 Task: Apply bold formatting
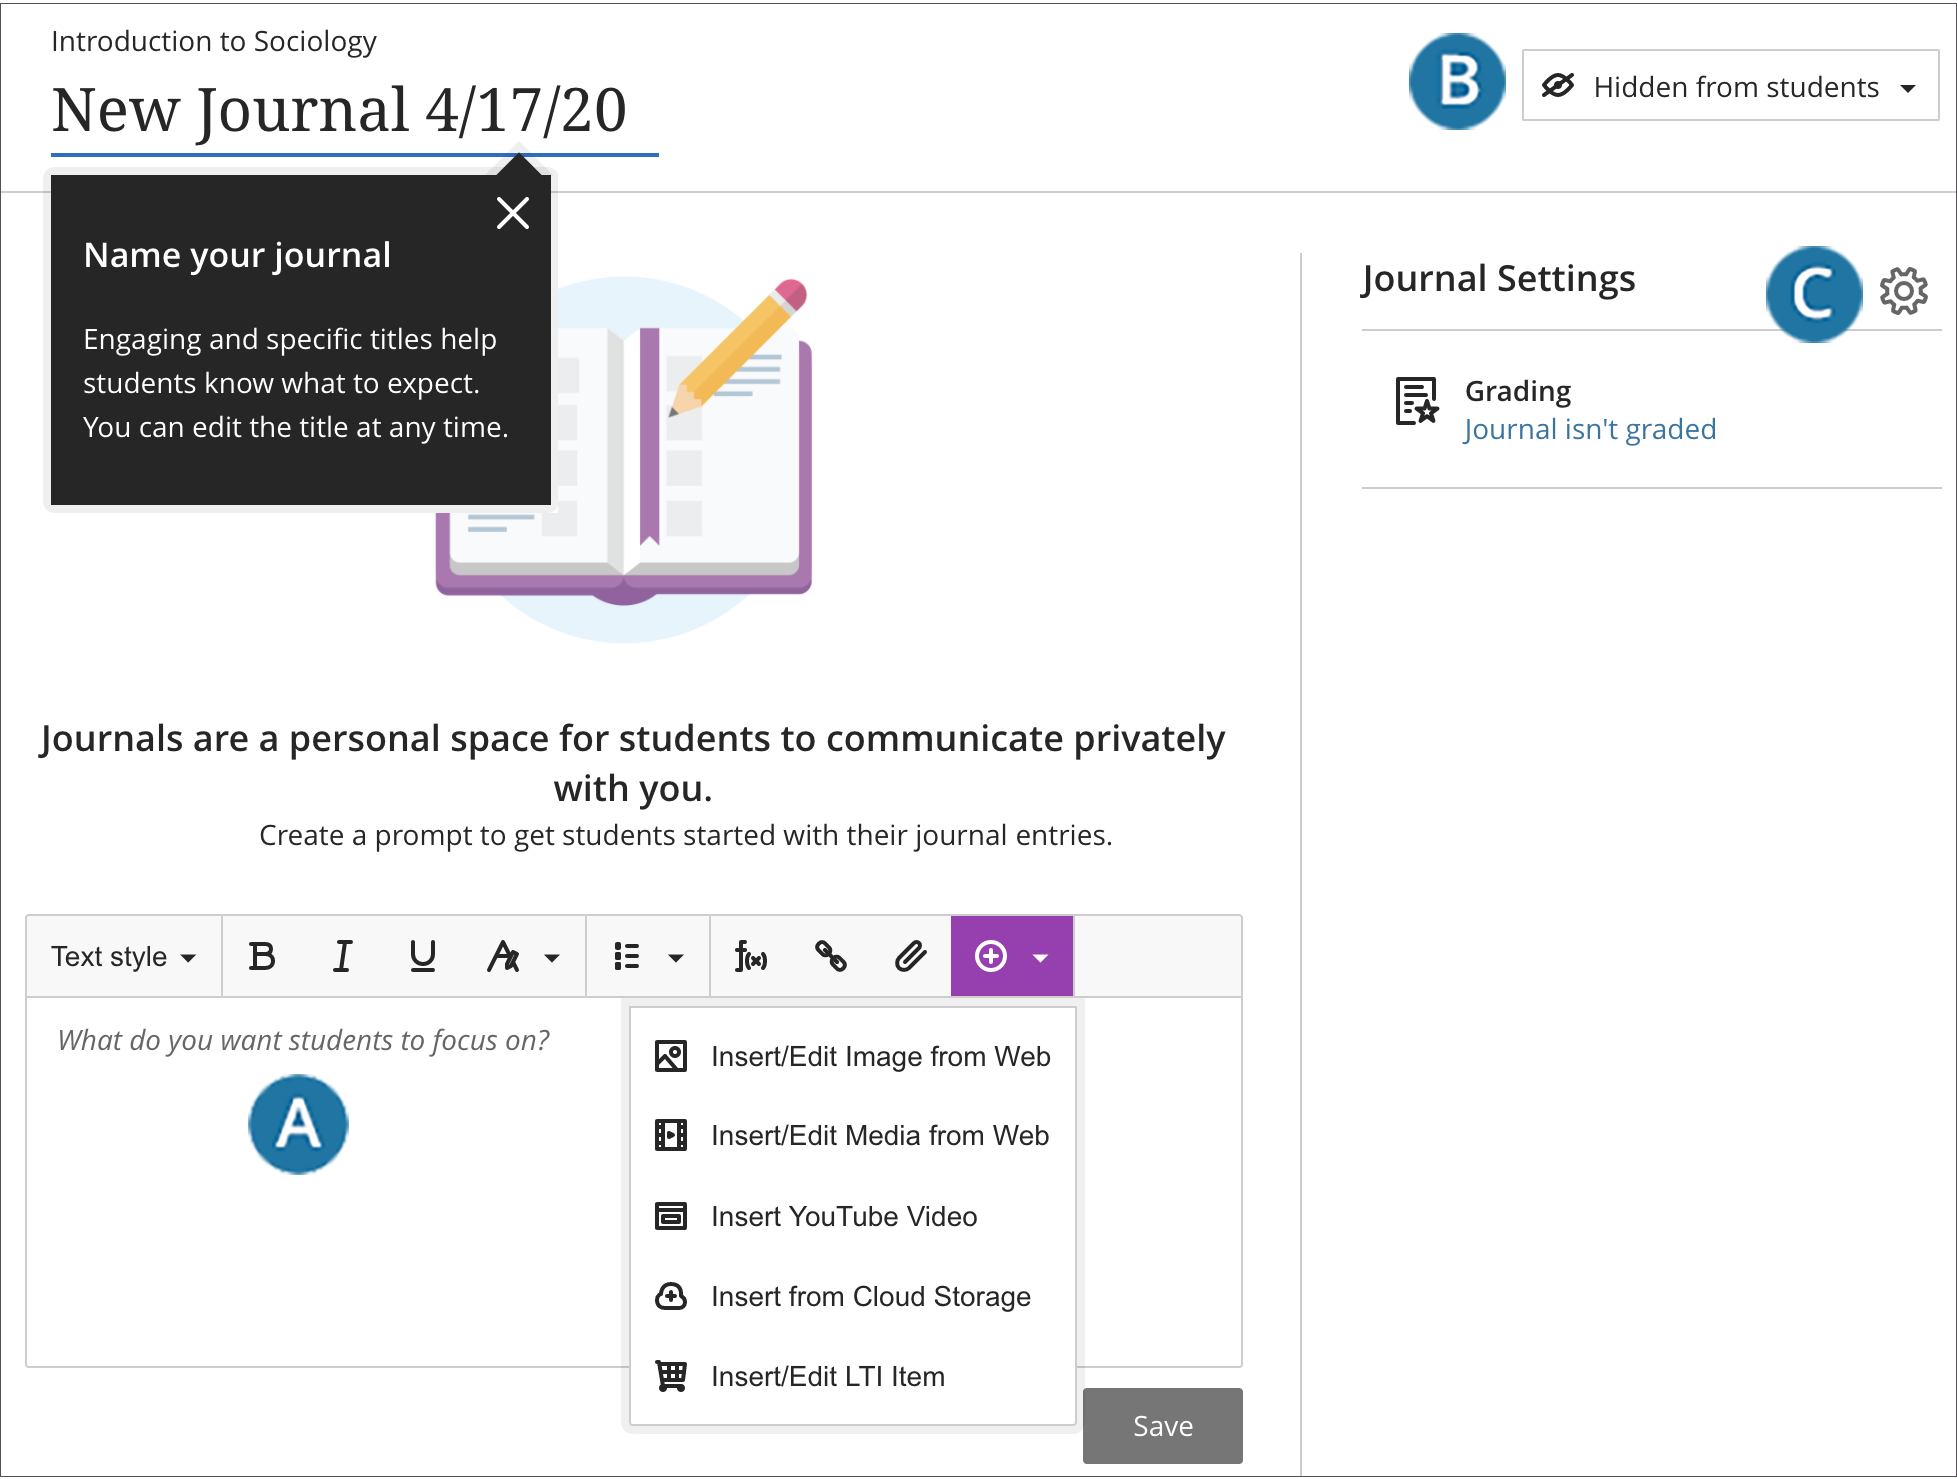coord(262,957)
